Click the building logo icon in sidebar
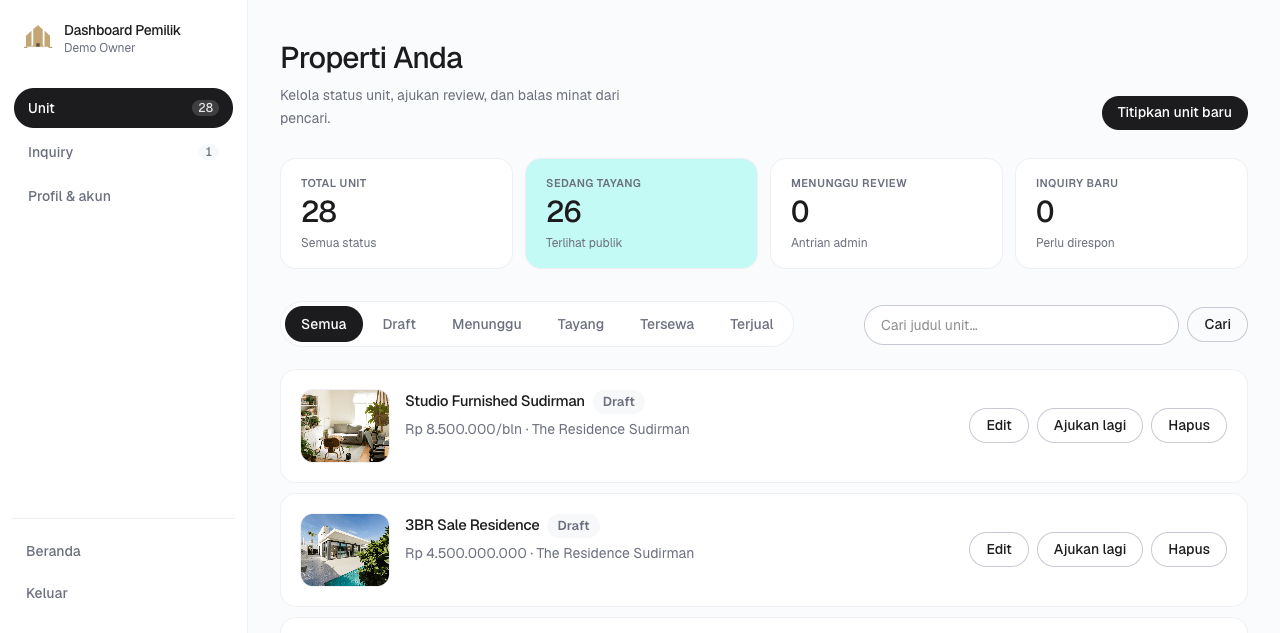Viewport: 1280px width, 633px height. (38, 38)
